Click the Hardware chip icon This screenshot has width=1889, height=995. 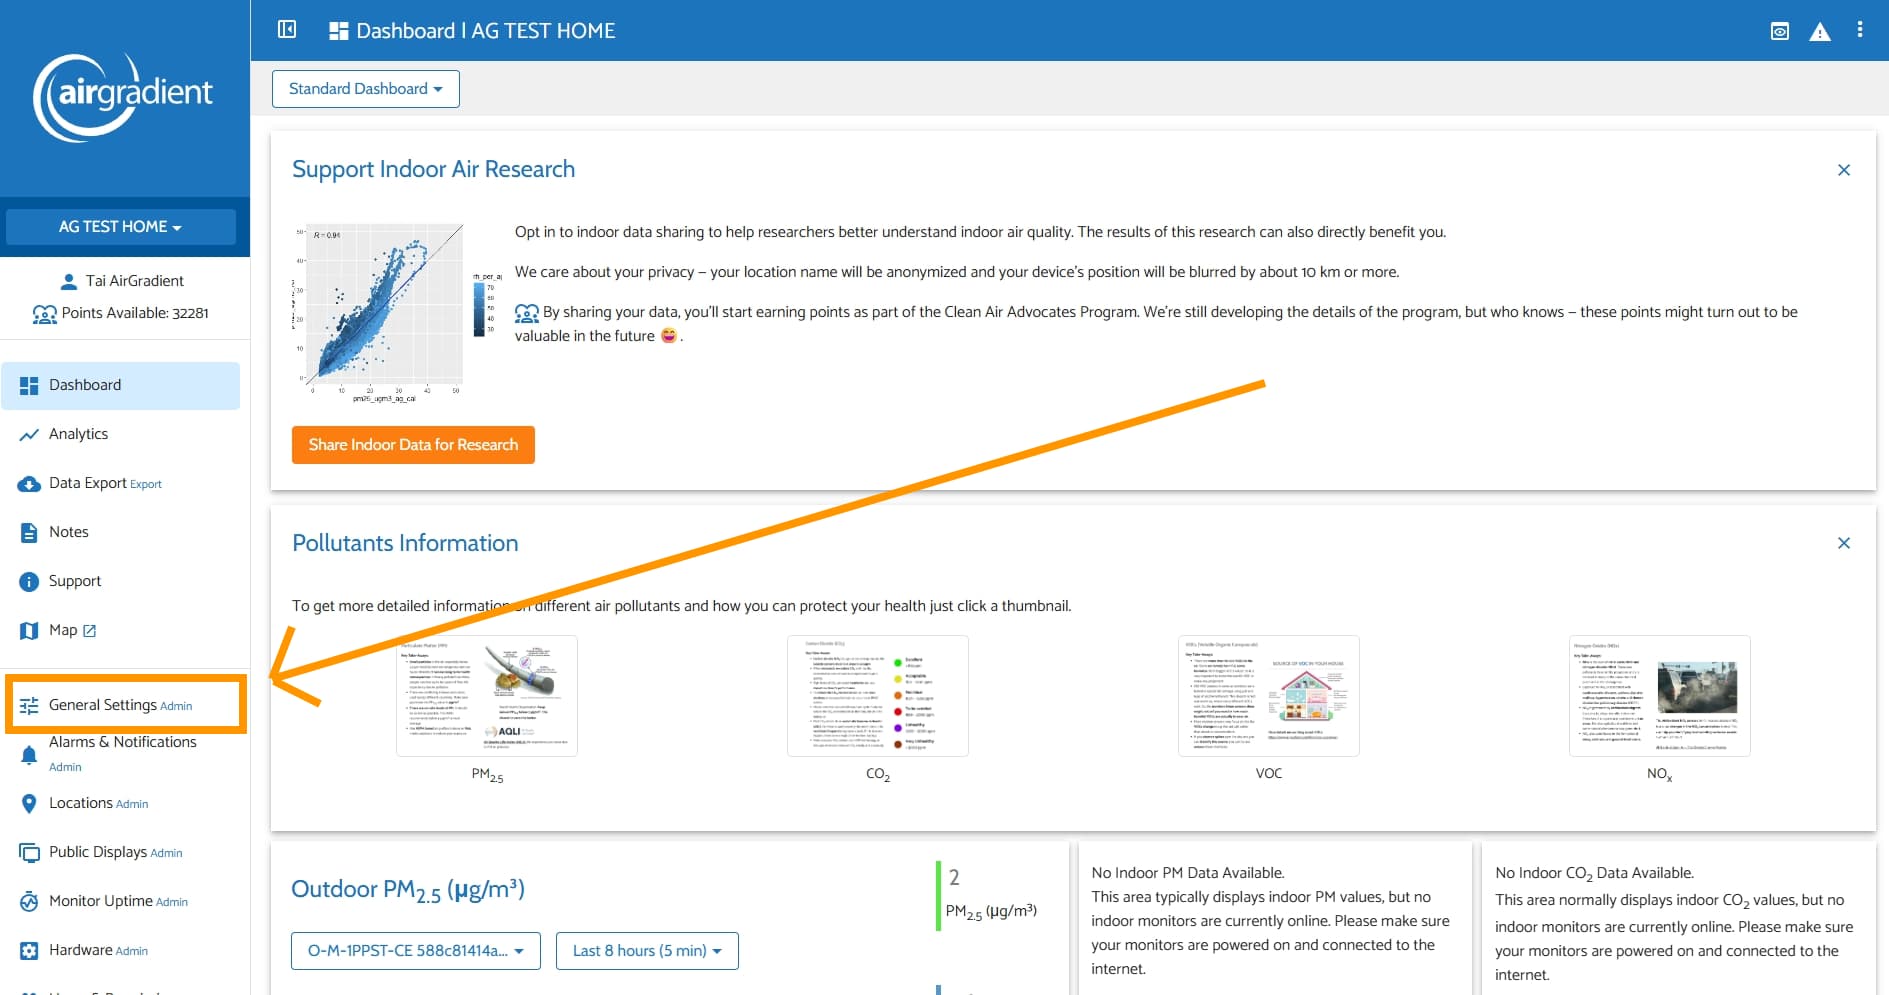(x=29, y=951)
